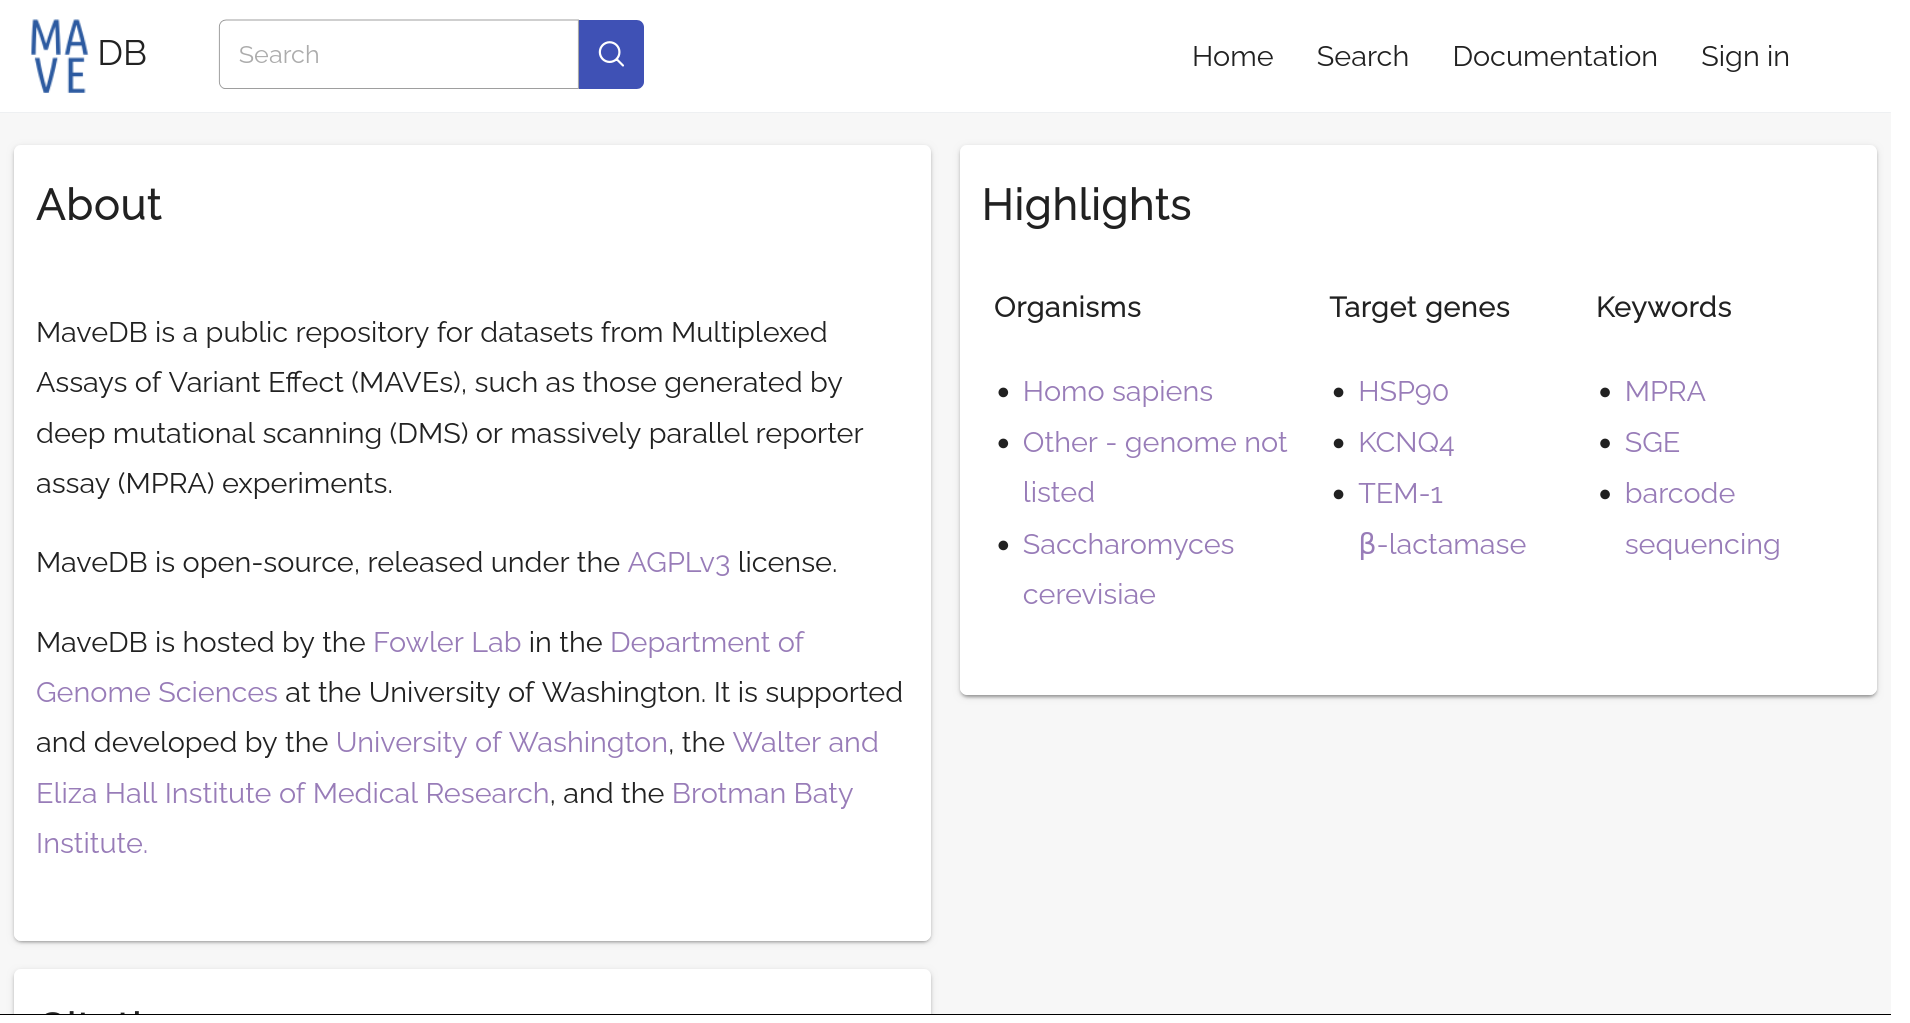Click the magnifying glass search button
Image resolution: width=1910 pixels, height=1023 pixels.
[x=611, y=54]
